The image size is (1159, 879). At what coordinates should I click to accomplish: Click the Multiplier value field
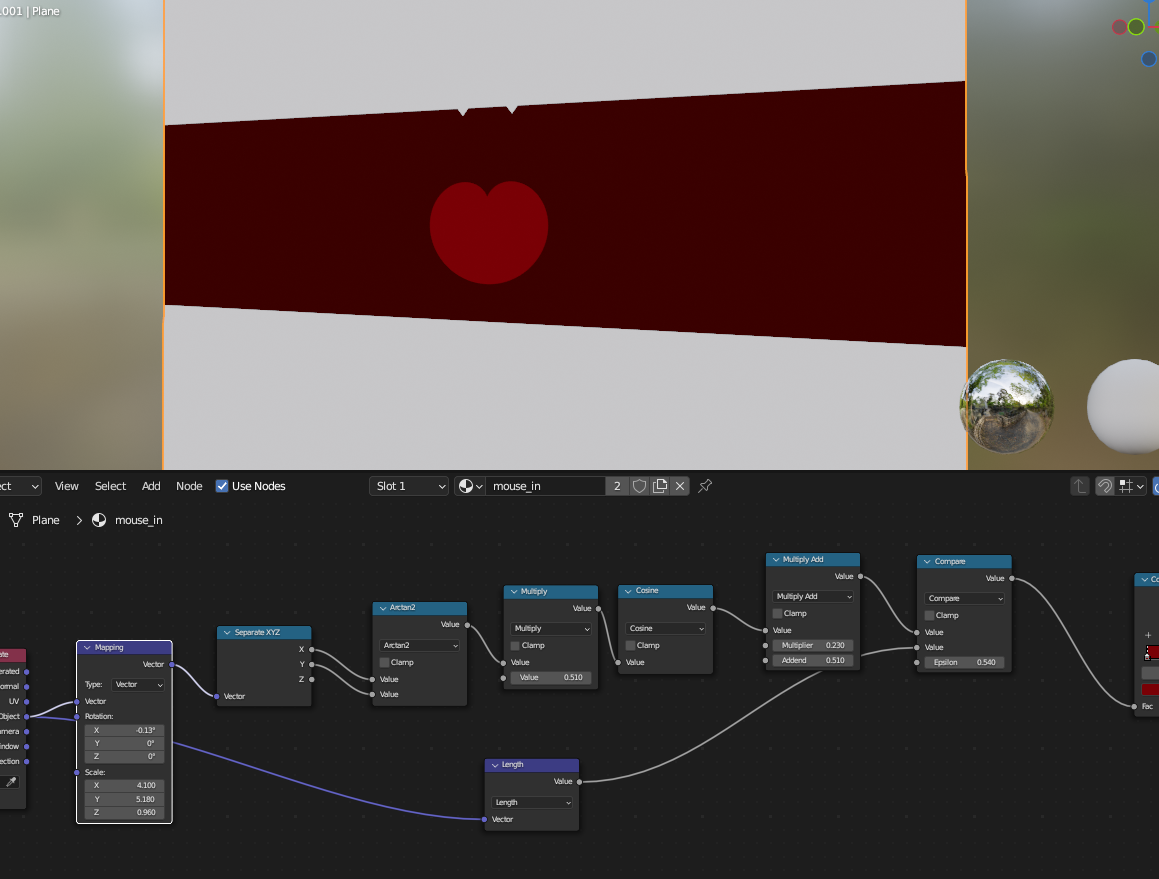(x=813, y=645)
